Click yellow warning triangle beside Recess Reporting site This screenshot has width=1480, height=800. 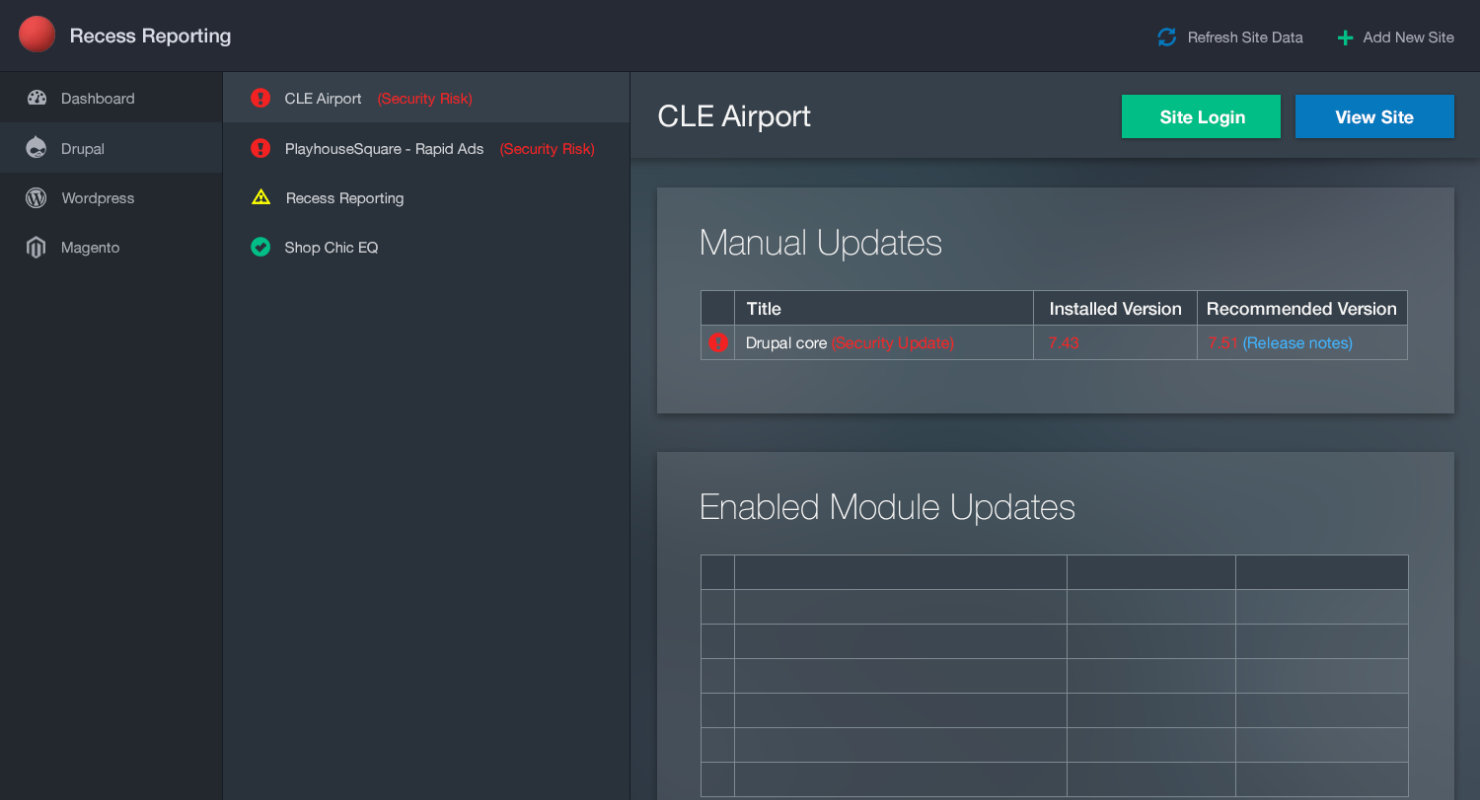click(261, 197)
